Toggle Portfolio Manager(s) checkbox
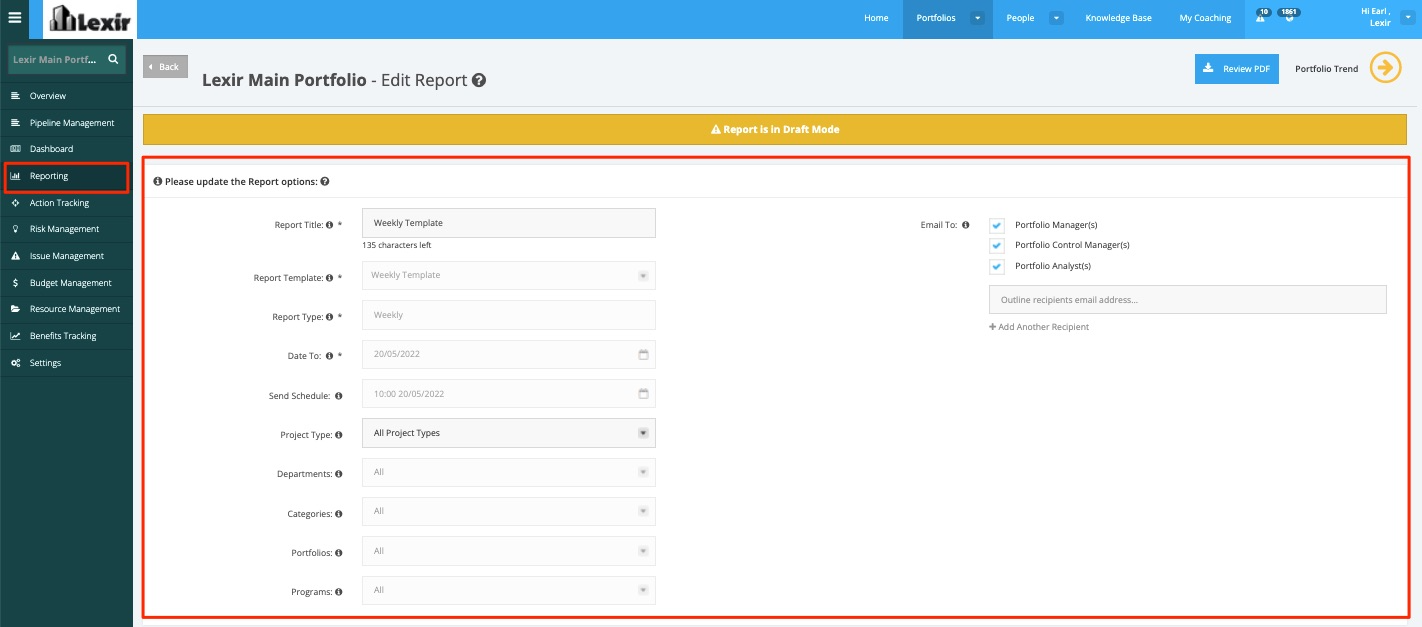 coord(997,226)
